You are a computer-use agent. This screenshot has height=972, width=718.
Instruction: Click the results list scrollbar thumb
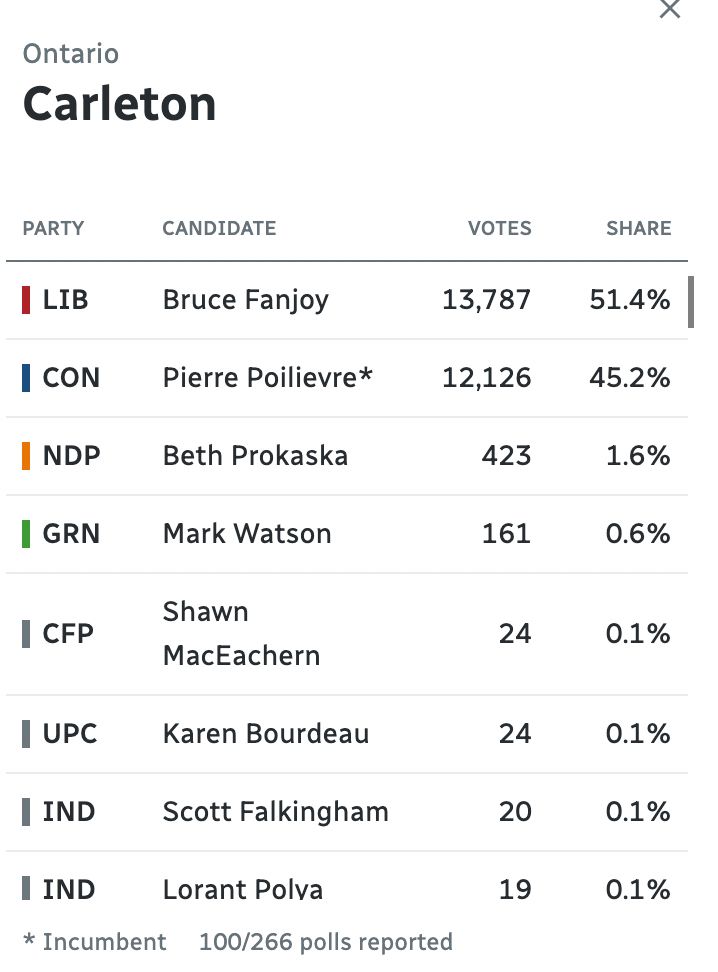tap(690, 302)
